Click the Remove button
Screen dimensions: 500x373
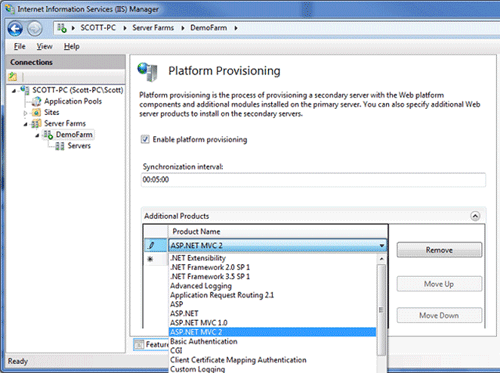[x=439, y=250]
